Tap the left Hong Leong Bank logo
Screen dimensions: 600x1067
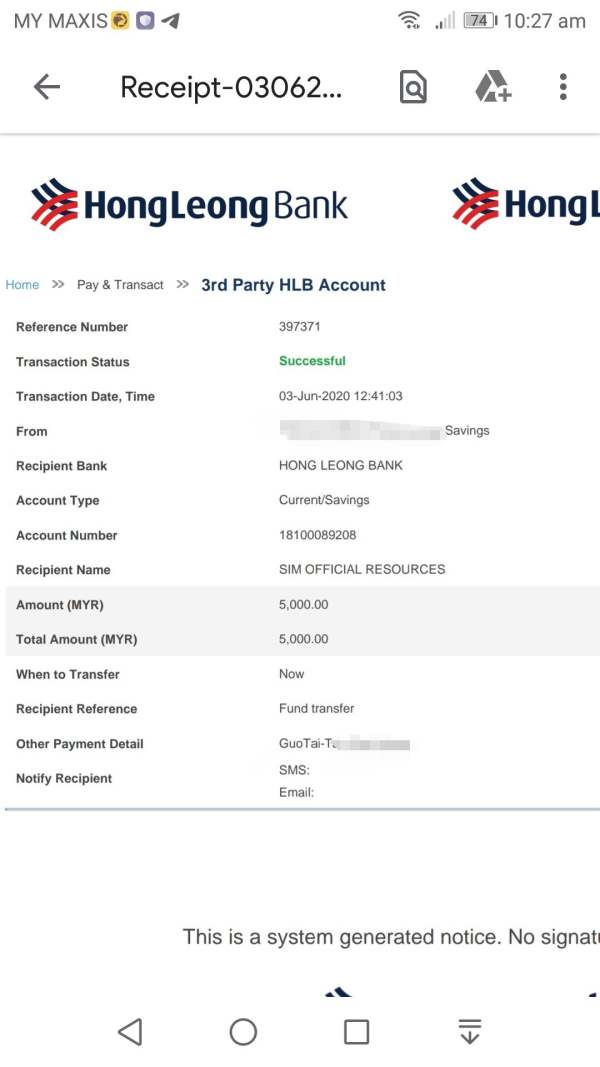189,205
